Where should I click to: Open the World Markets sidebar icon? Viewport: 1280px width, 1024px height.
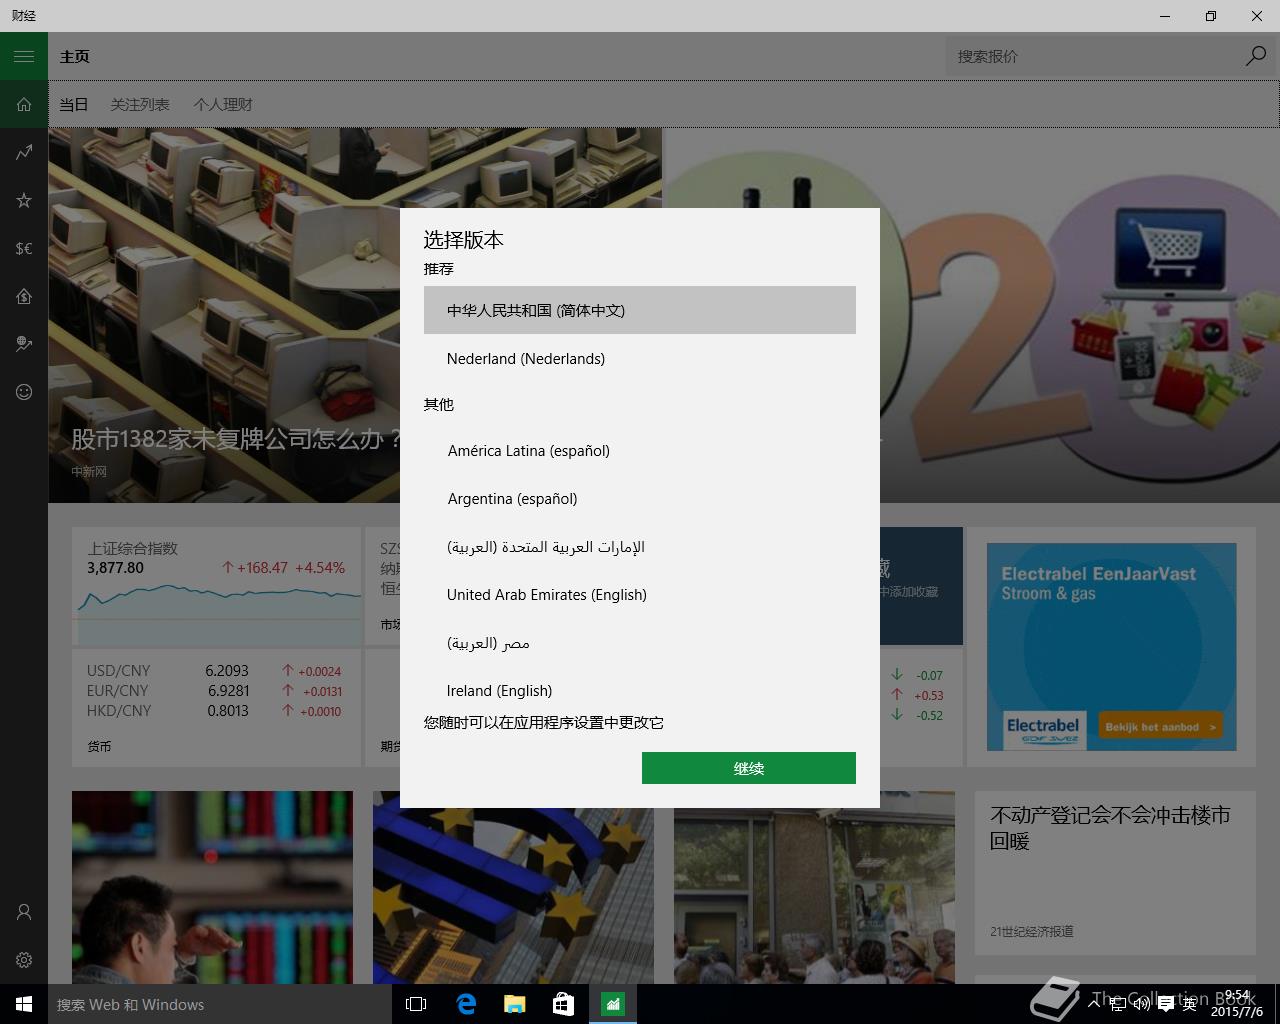tap(24, 344)
